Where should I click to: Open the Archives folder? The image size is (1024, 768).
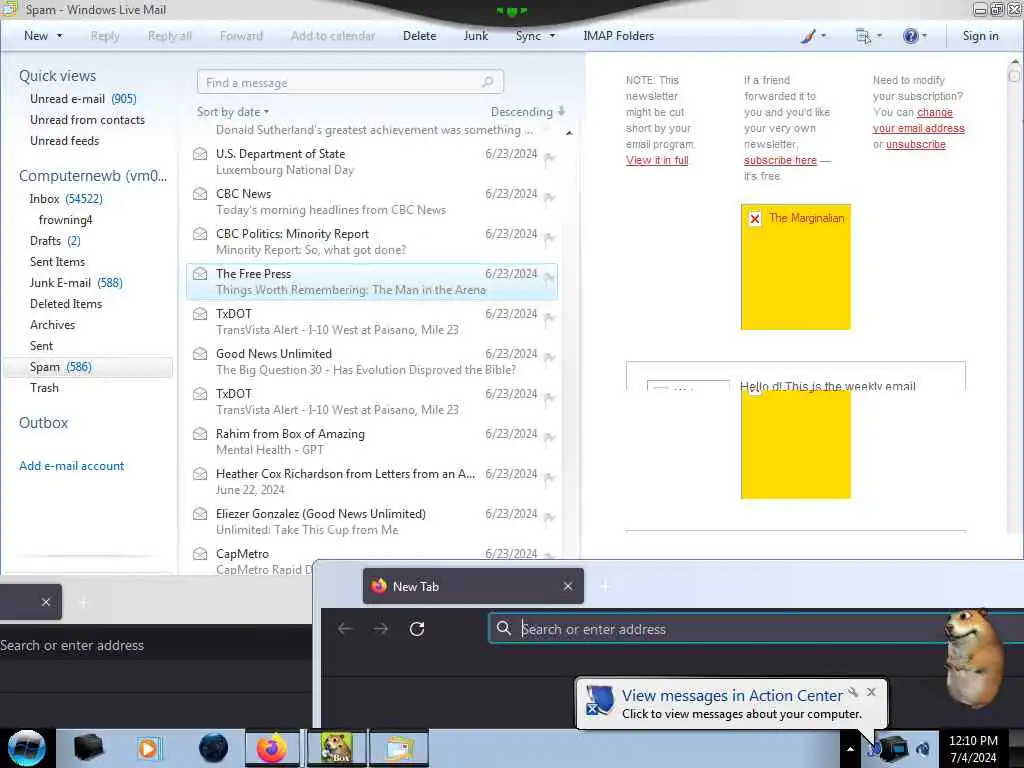coord(52,325)
